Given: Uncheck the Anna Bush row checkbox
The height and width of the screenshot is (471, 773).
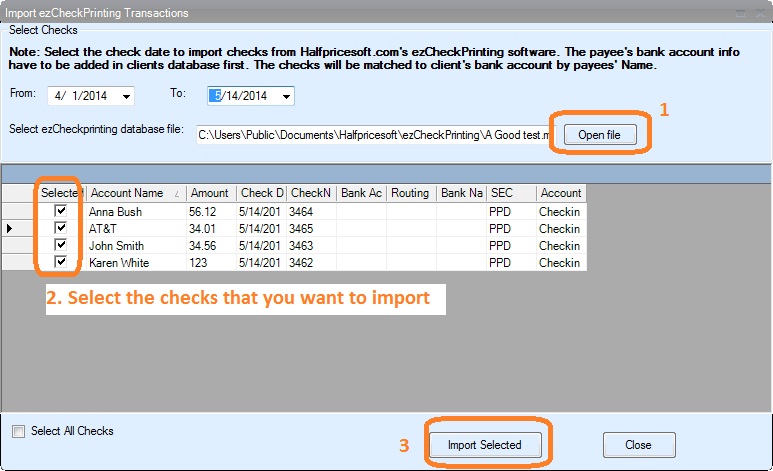Looking at the screenshot, I should [61, 212].
